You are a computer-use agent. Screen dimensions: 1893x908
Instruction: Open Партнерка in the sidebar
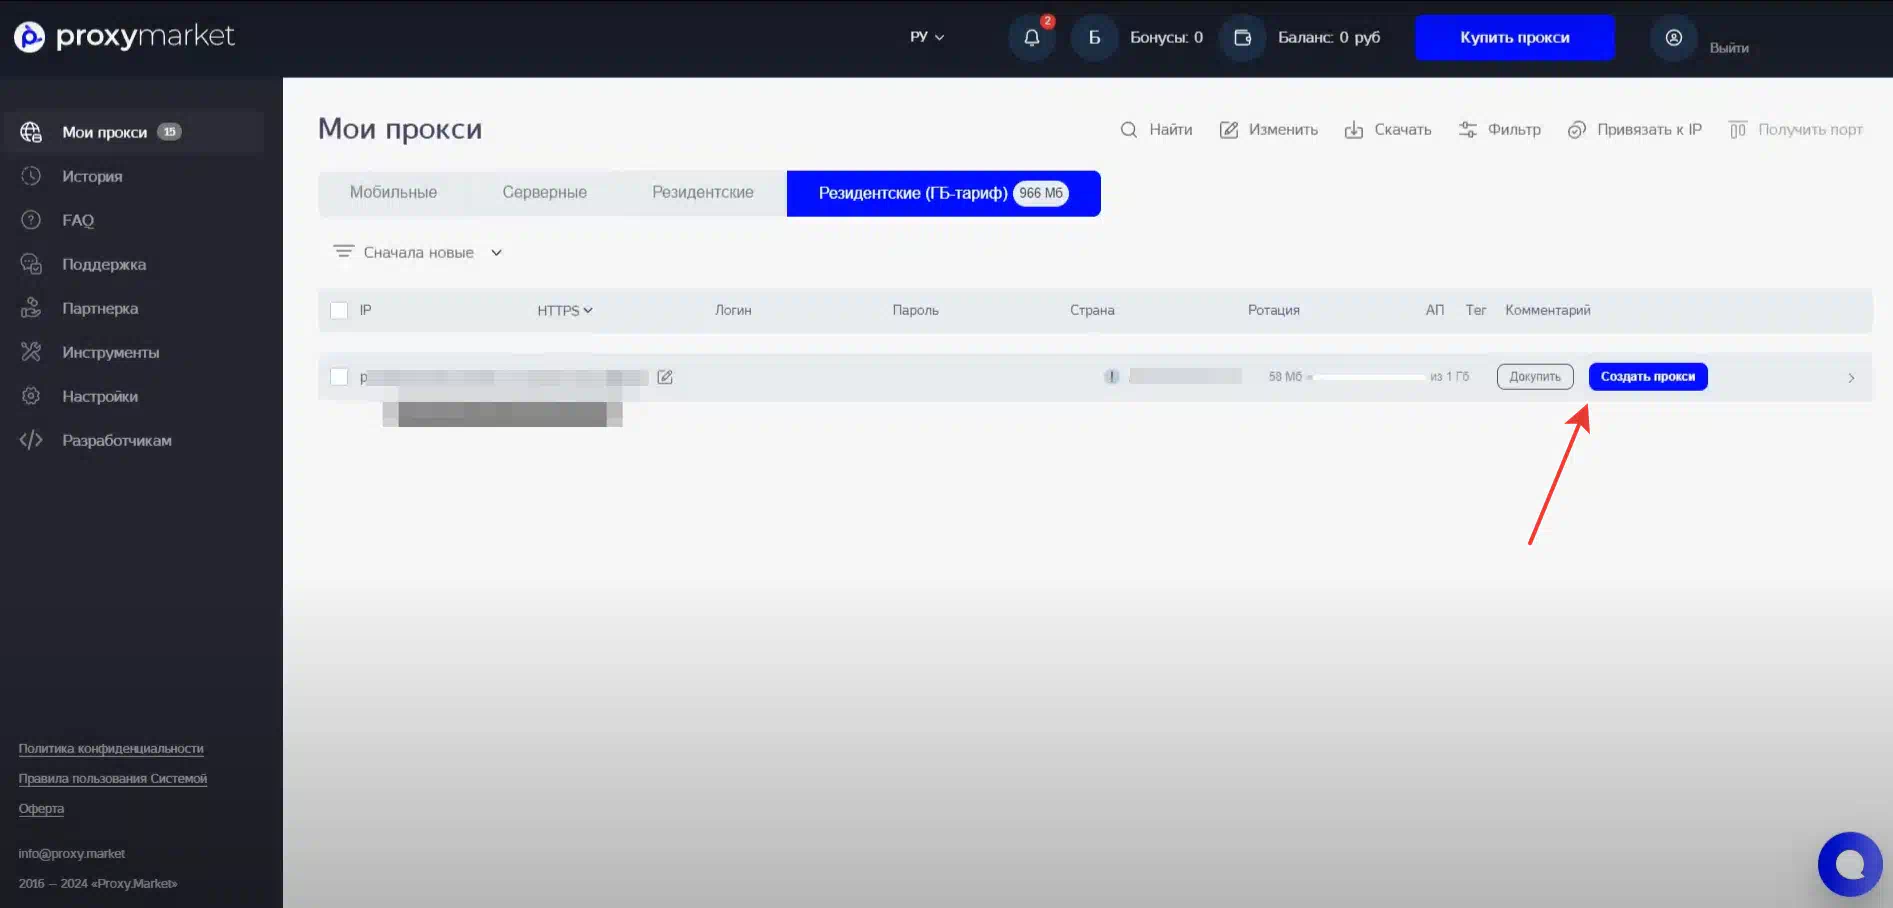(x=100, y=308)
